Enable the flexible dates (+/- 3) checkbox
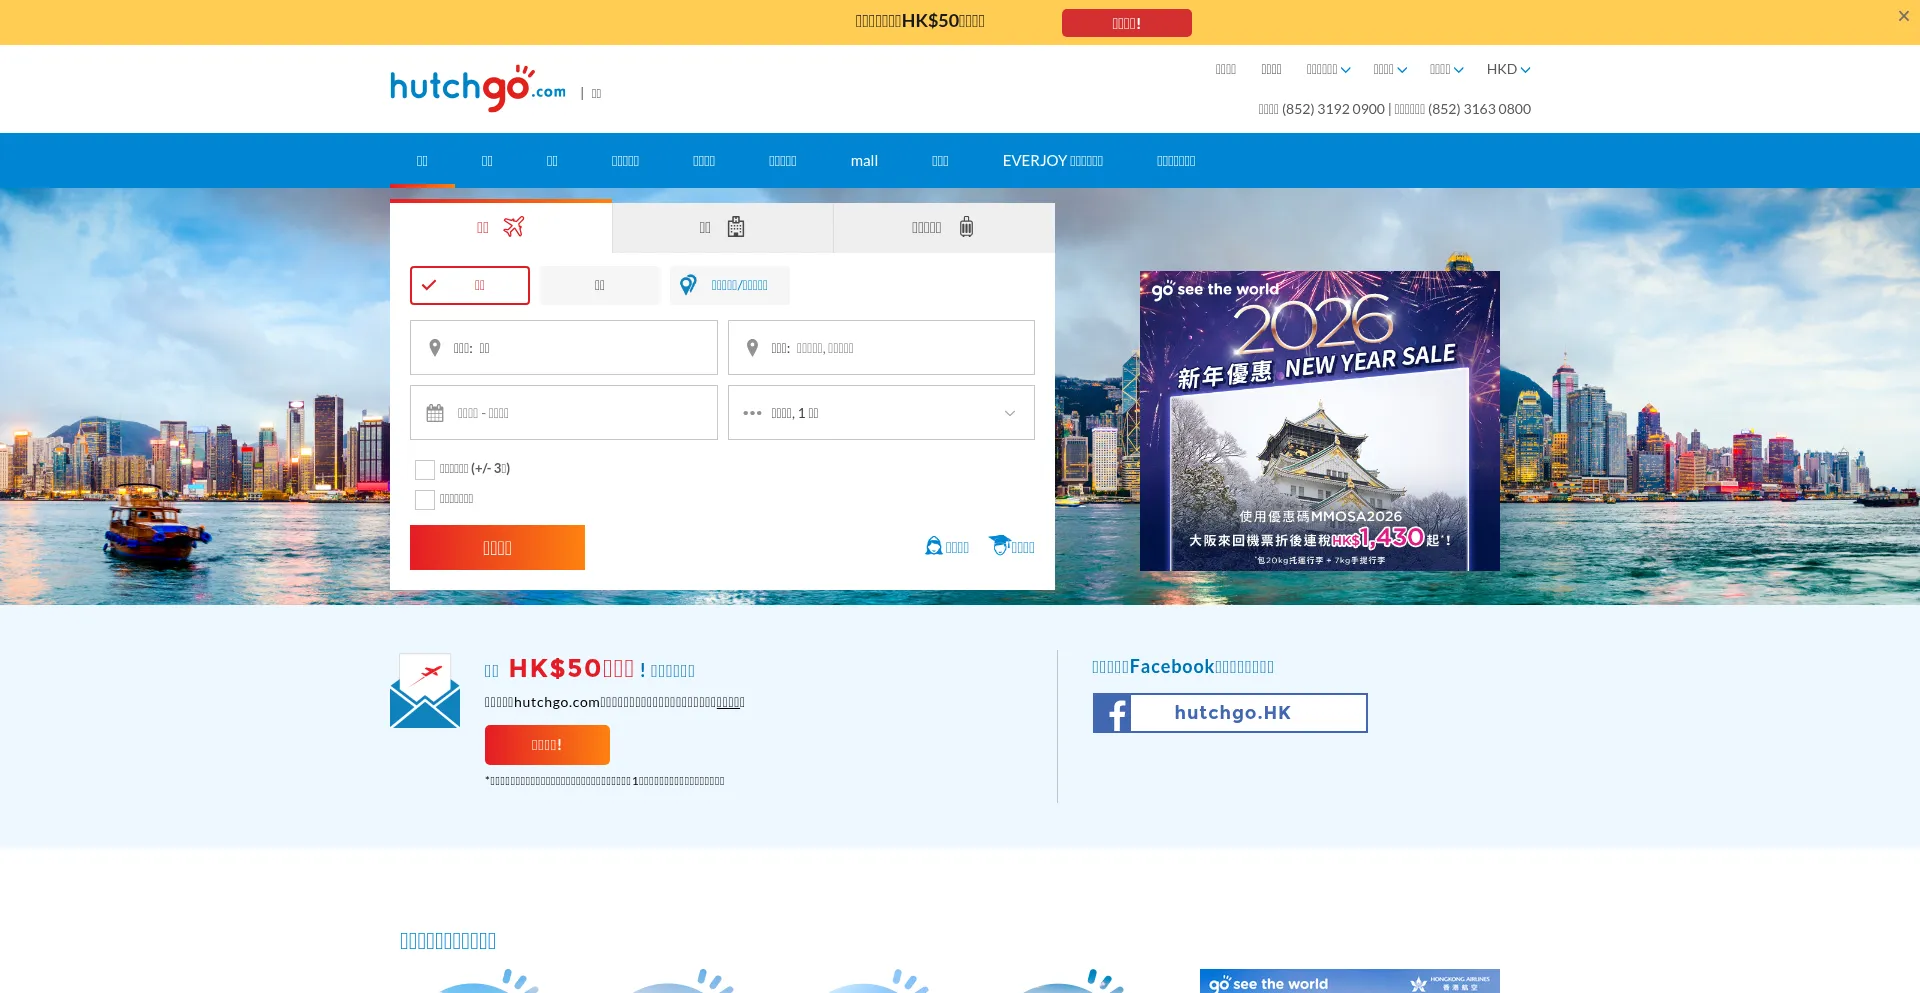Viewport: 1920px width, 993px height. (x=424, y=469)
